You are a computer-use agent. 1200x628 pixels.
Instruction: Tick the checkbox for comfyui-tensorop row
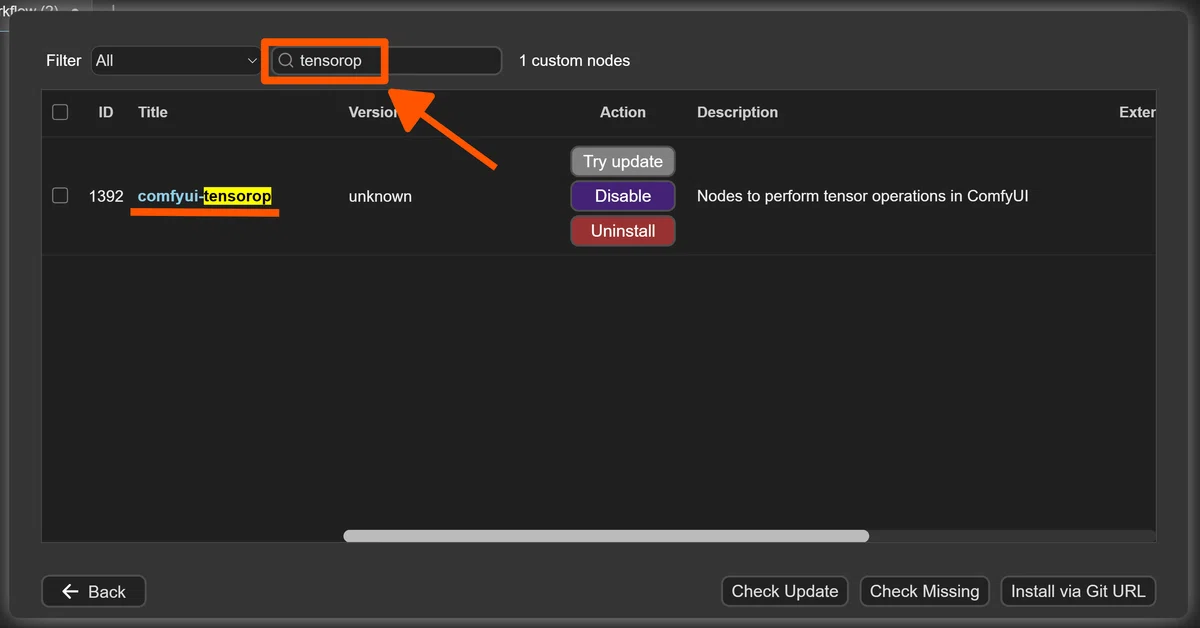[x=60, y=196]
